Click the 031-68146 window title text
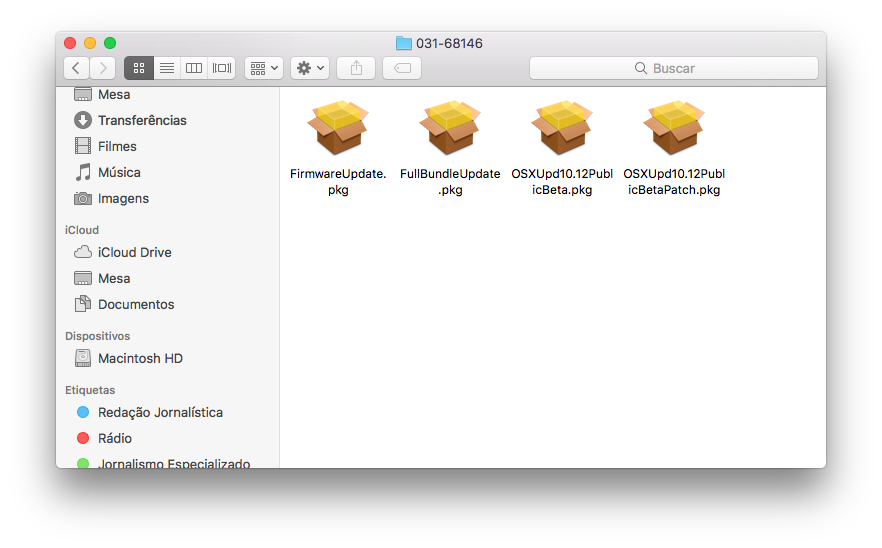This screenshot has height=548, width=882. [449, 43]
